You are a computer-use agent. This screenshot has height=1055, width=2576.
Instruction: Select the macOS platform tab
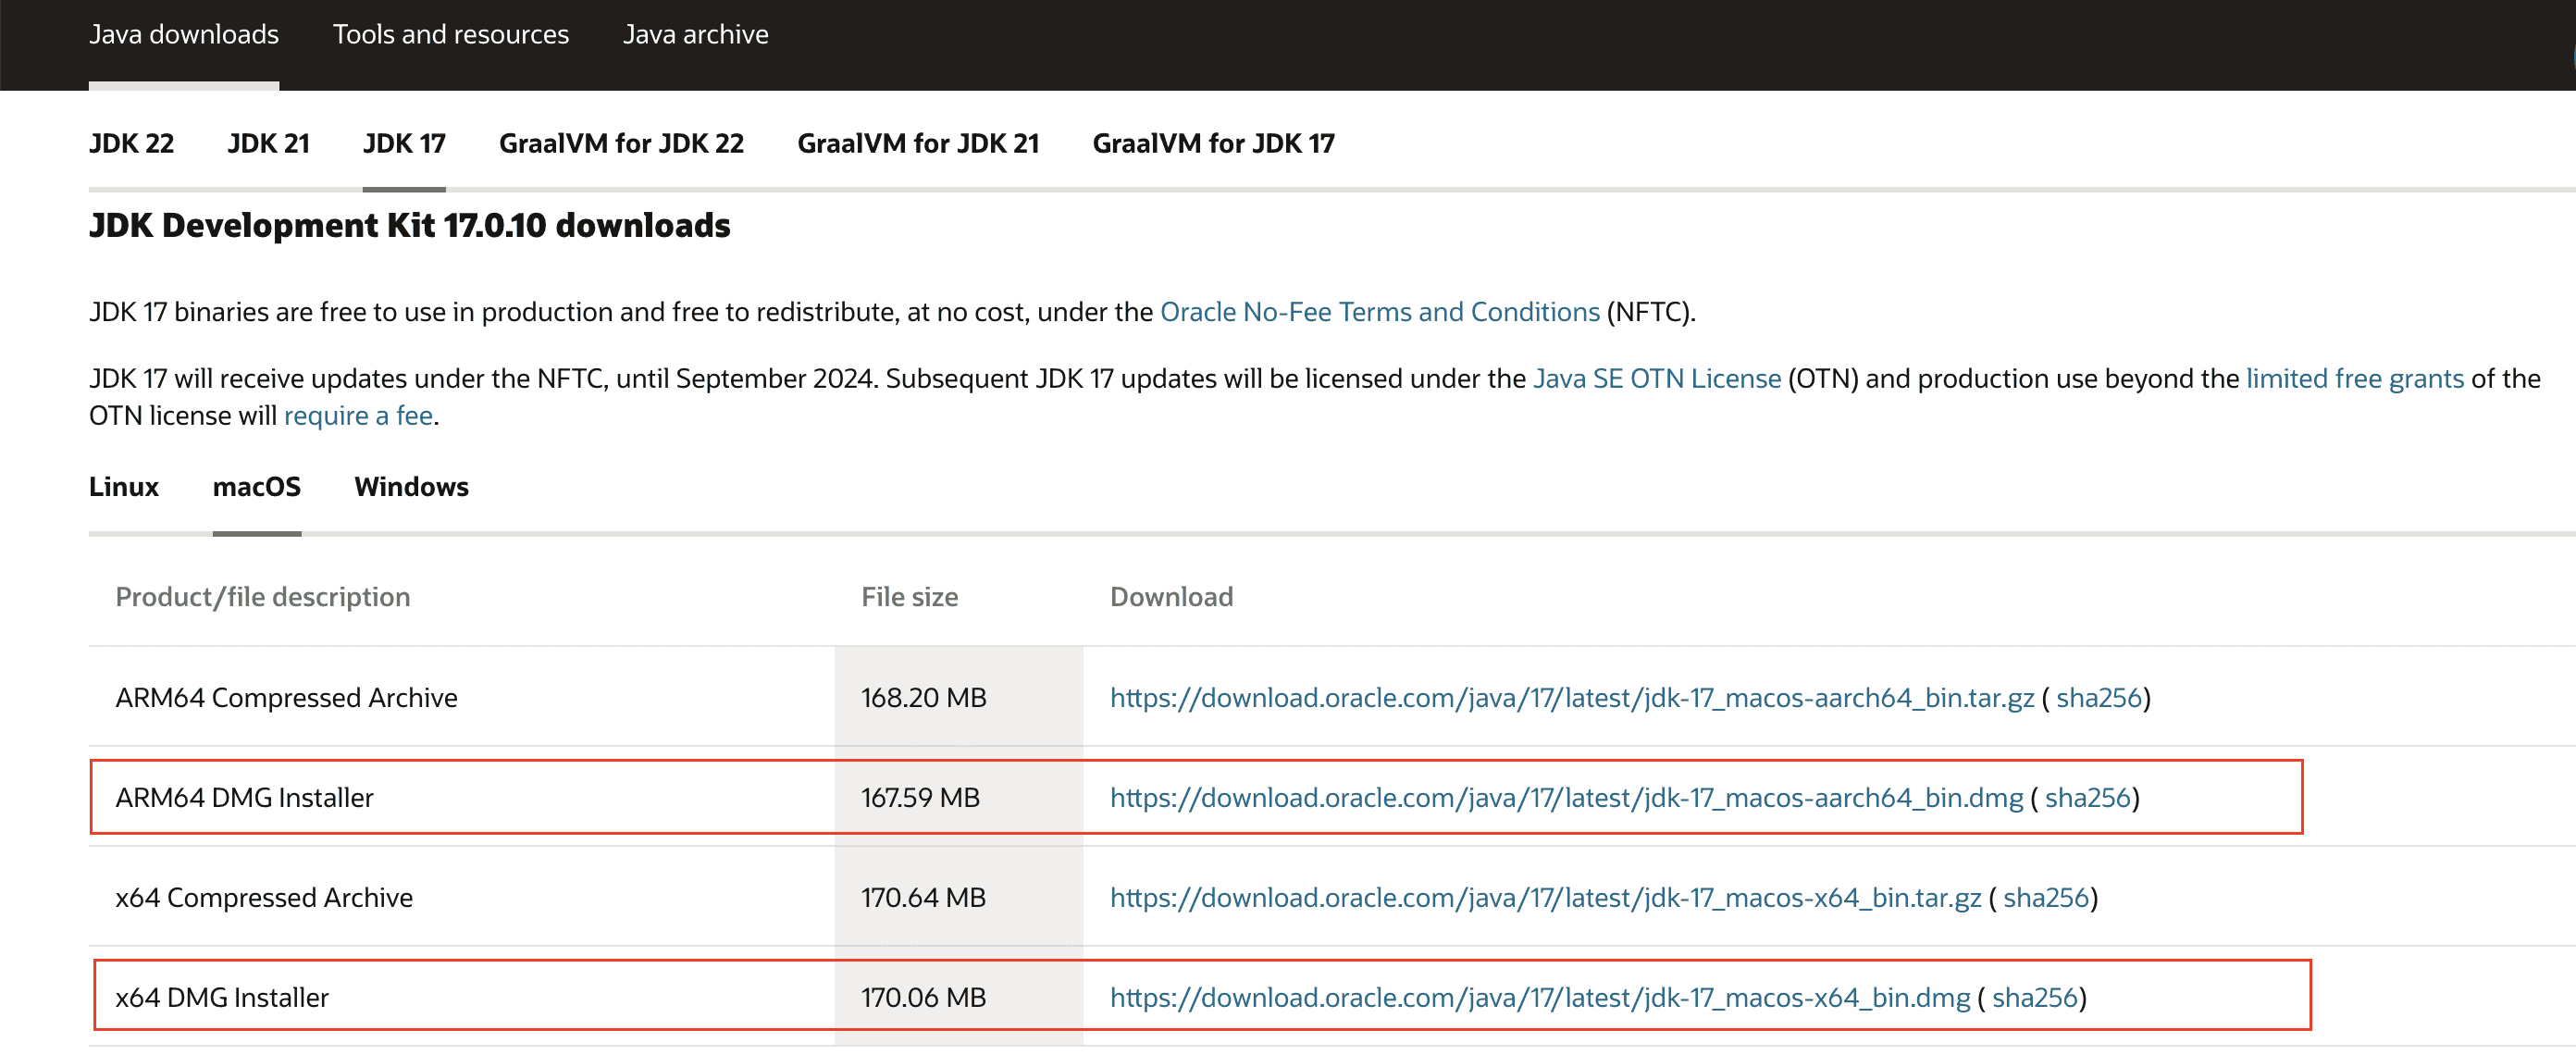click(x=256, y=487)
